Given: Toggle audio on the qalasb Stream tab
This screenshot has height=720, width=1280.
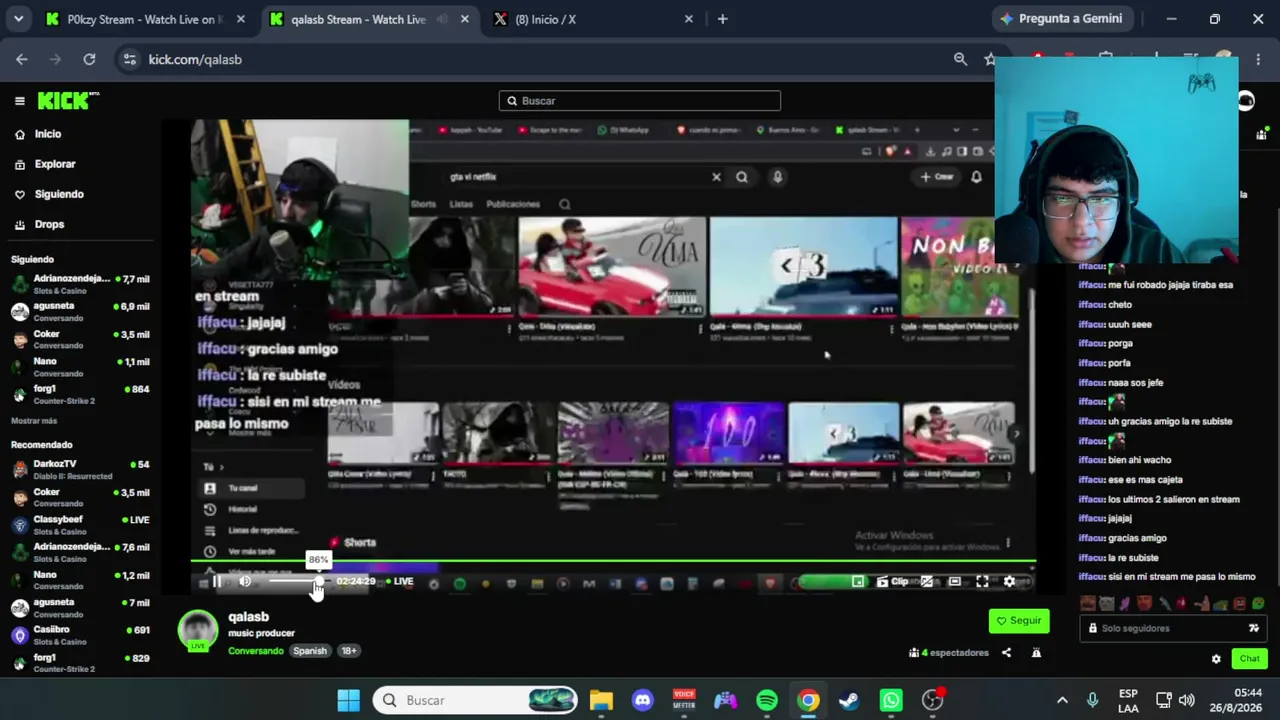Looking at the screenshot, I should (442, 19).
